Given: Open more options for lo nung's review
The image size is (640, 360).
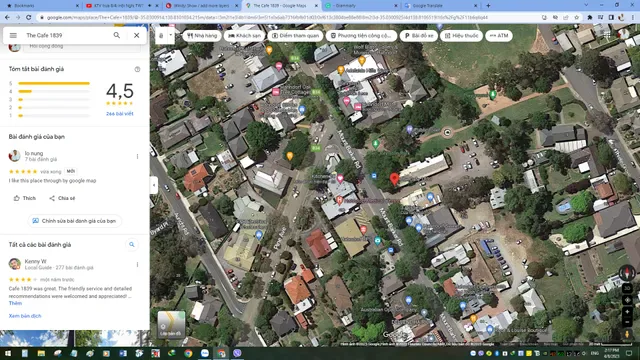Looking at the screenshot, I should coord(137,156).
